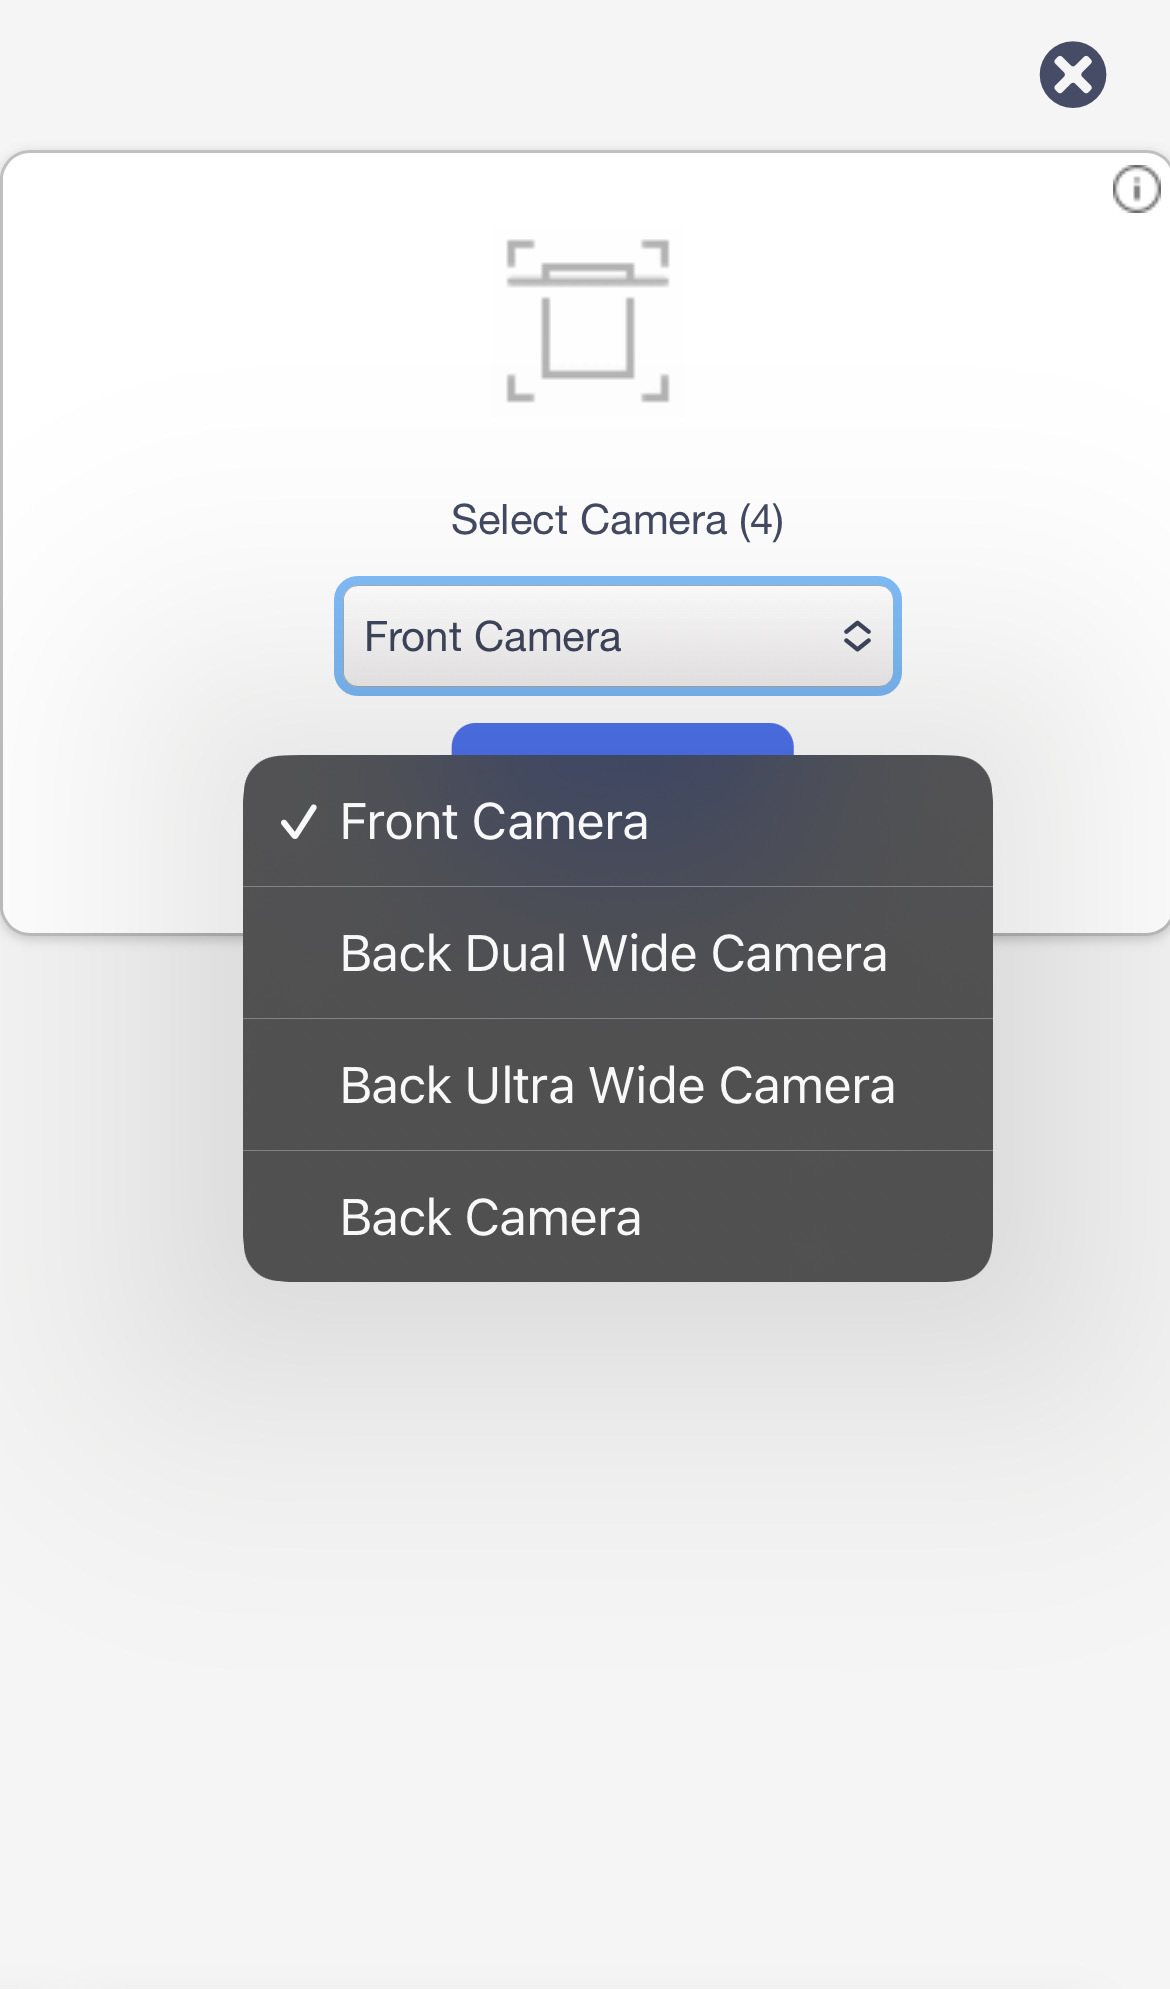The height and width of the screenshot is (1989, 1170).
Task: Choose Back Ultra Wide Camera option
Action: [x=618, y=1085]
